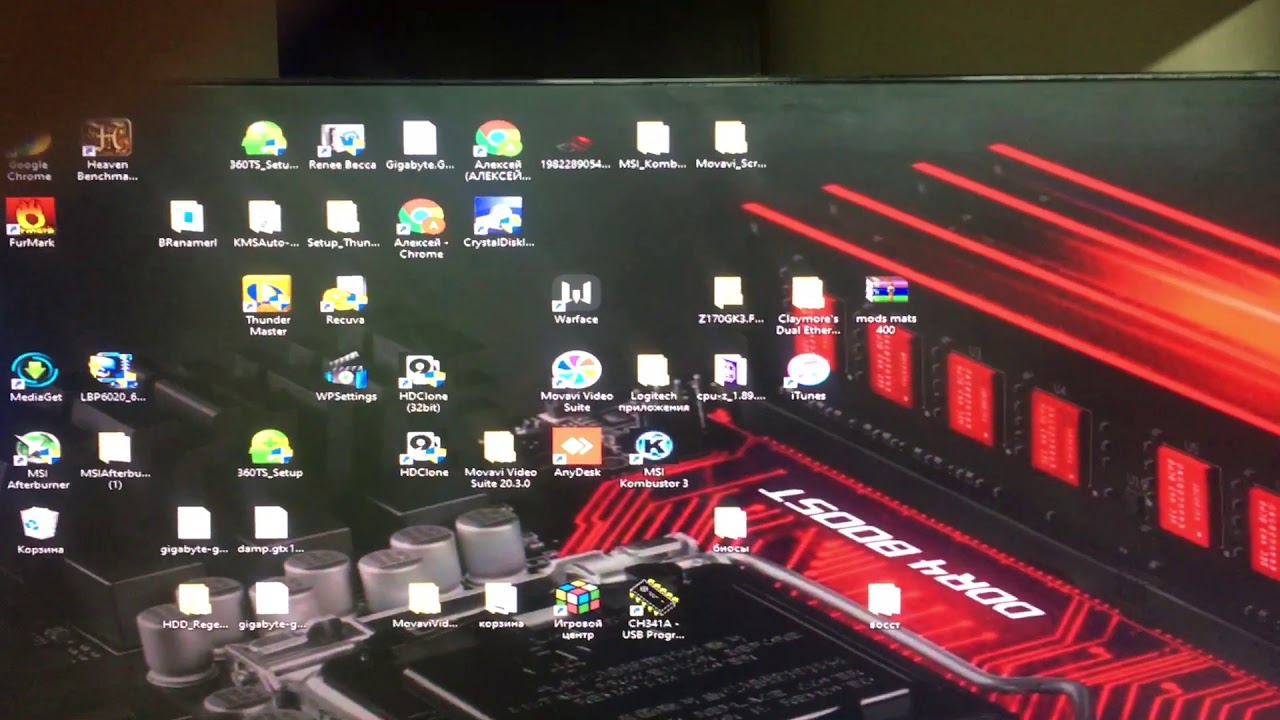Launch Heaven Benchmark shortcut
The image size is (1280, 720).
pyautogui.click(x=107, y=150)
